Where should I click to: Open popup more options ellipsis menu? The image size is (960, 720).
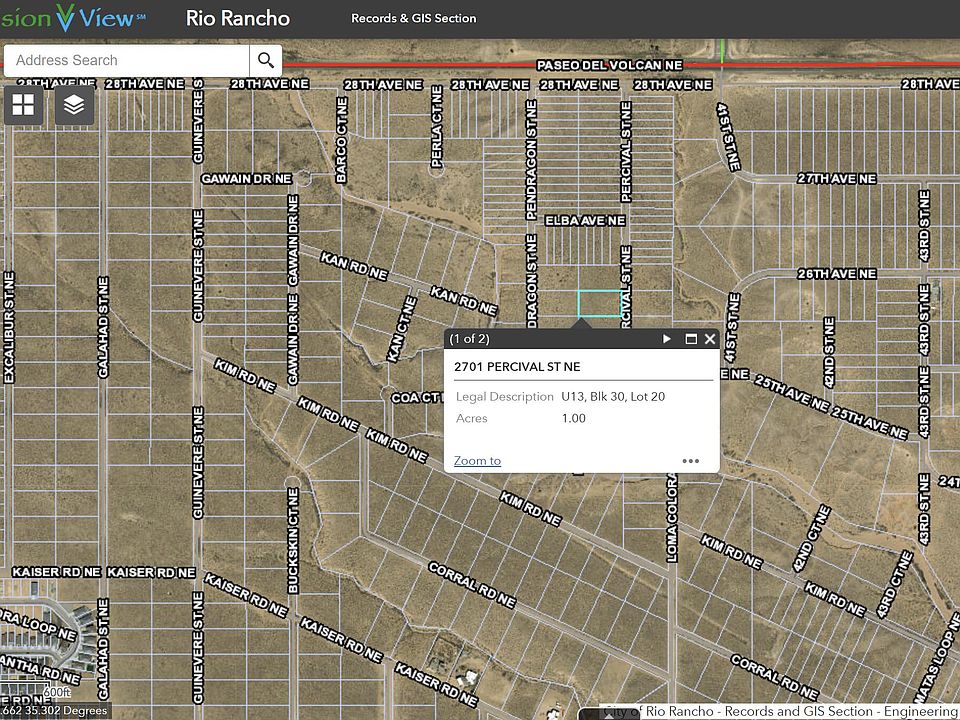pos(690,461)
